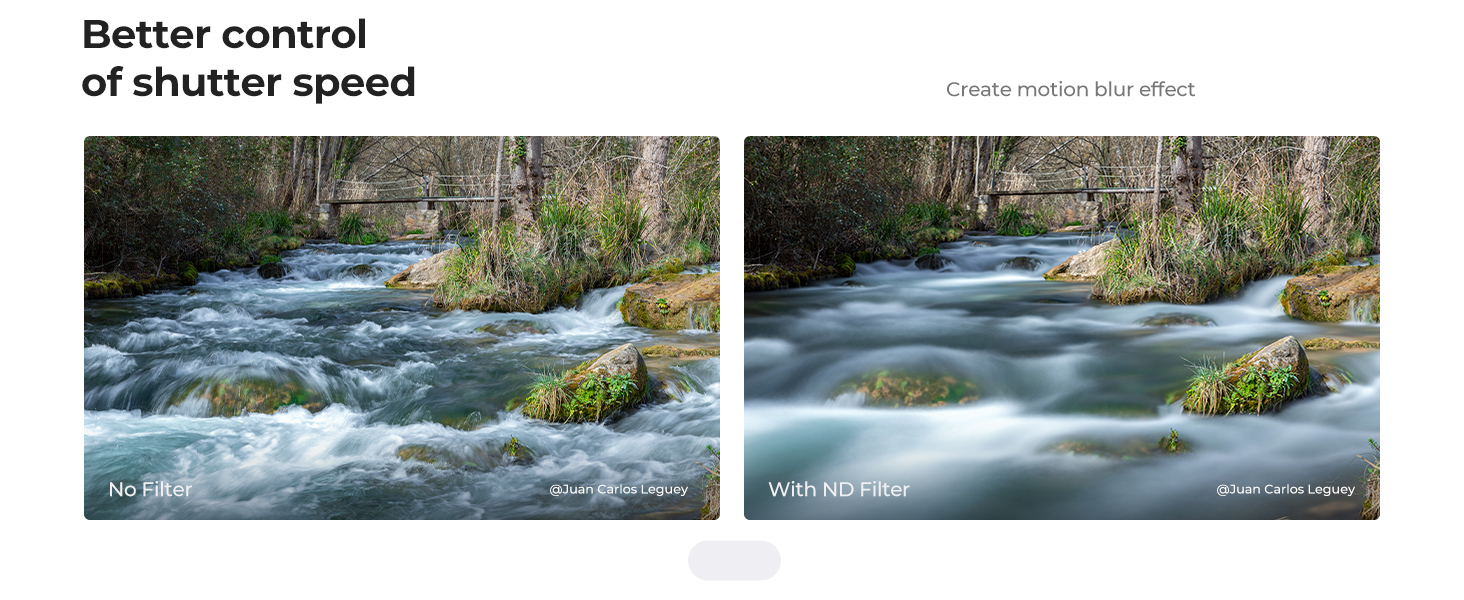Image resolution: width=1464 pixels, height=600 pixels.
Task: Open the No Filter comparison photo
Action: tap(402, 328)
